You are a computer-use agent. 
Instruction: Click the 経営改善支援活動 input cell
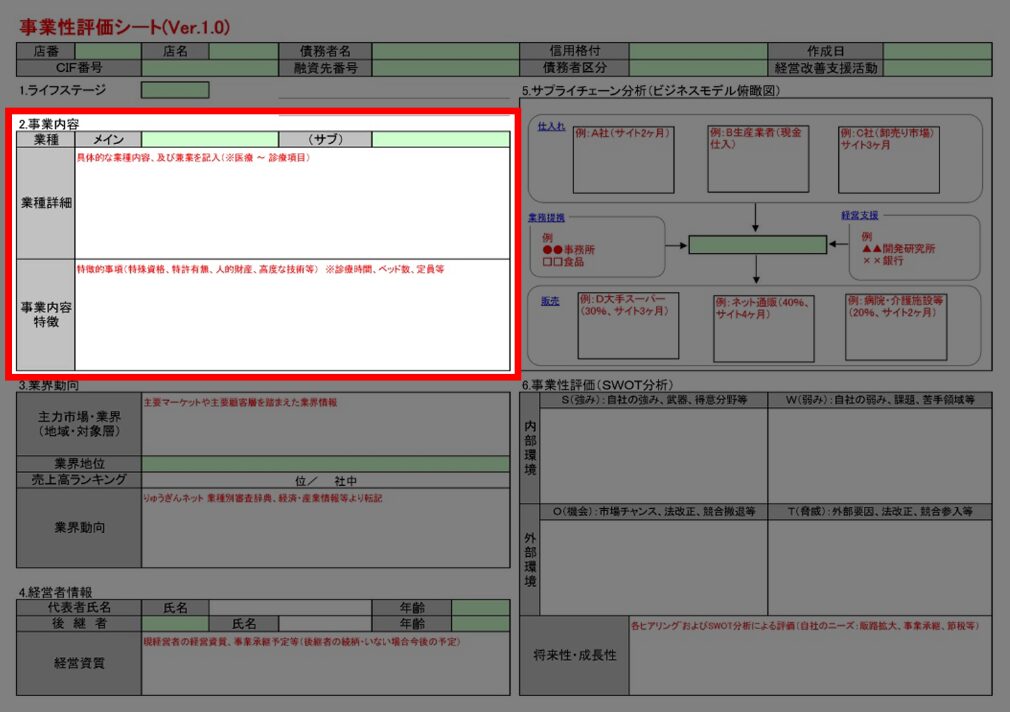[937, 68]
